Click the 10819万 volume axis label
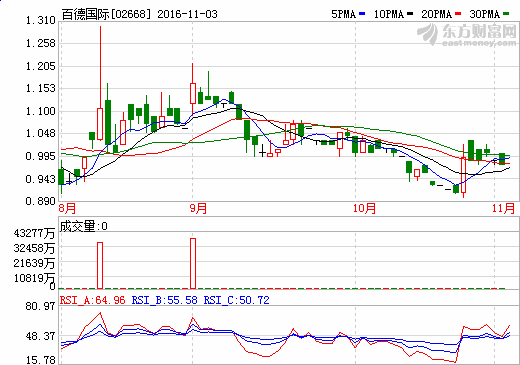The image size is (520, 365). (x=34, y=278)
